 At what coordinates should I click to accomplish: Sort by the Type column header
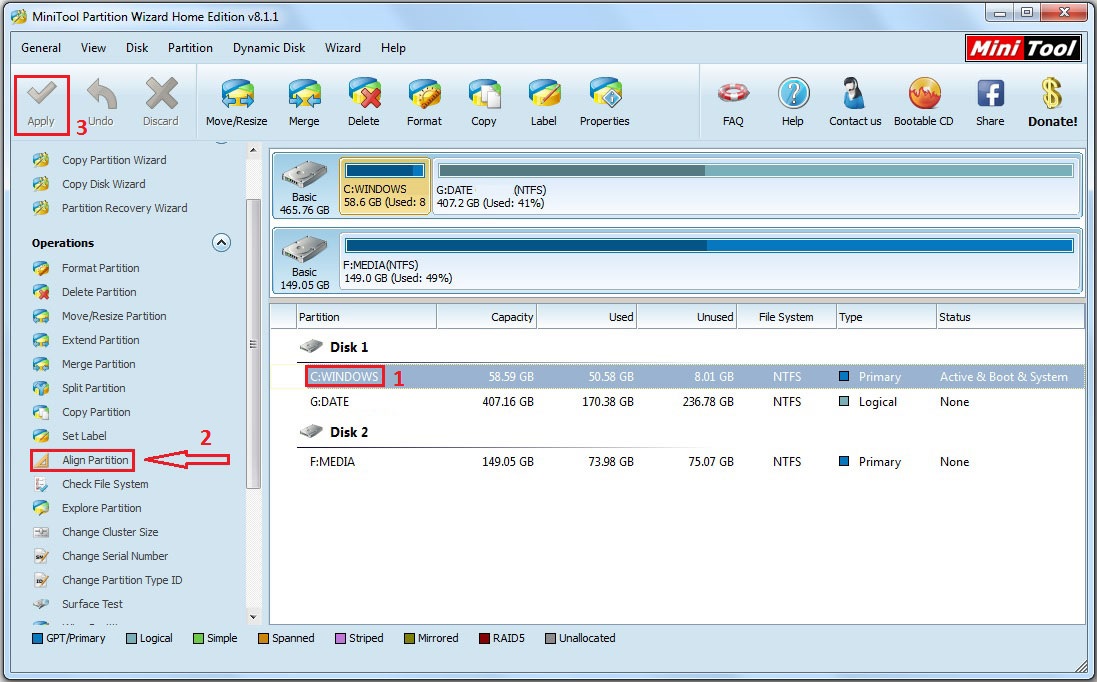pyautogui.click(x=886, y=317)
